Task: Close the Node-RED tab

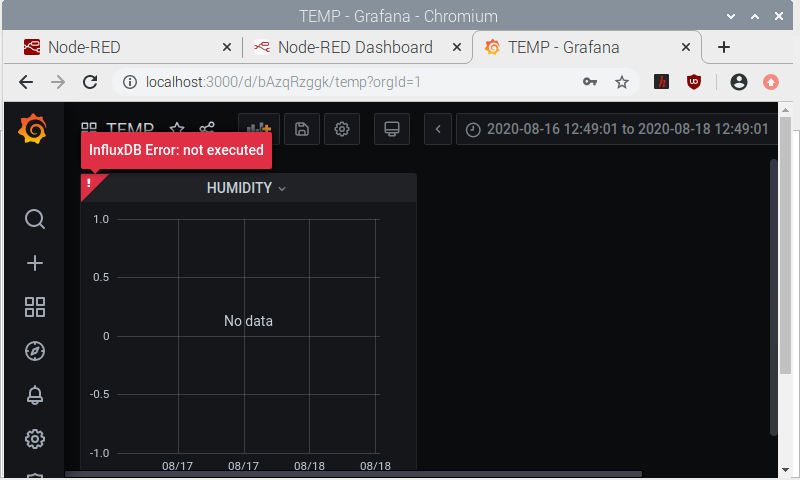Action: click(227, 47)
